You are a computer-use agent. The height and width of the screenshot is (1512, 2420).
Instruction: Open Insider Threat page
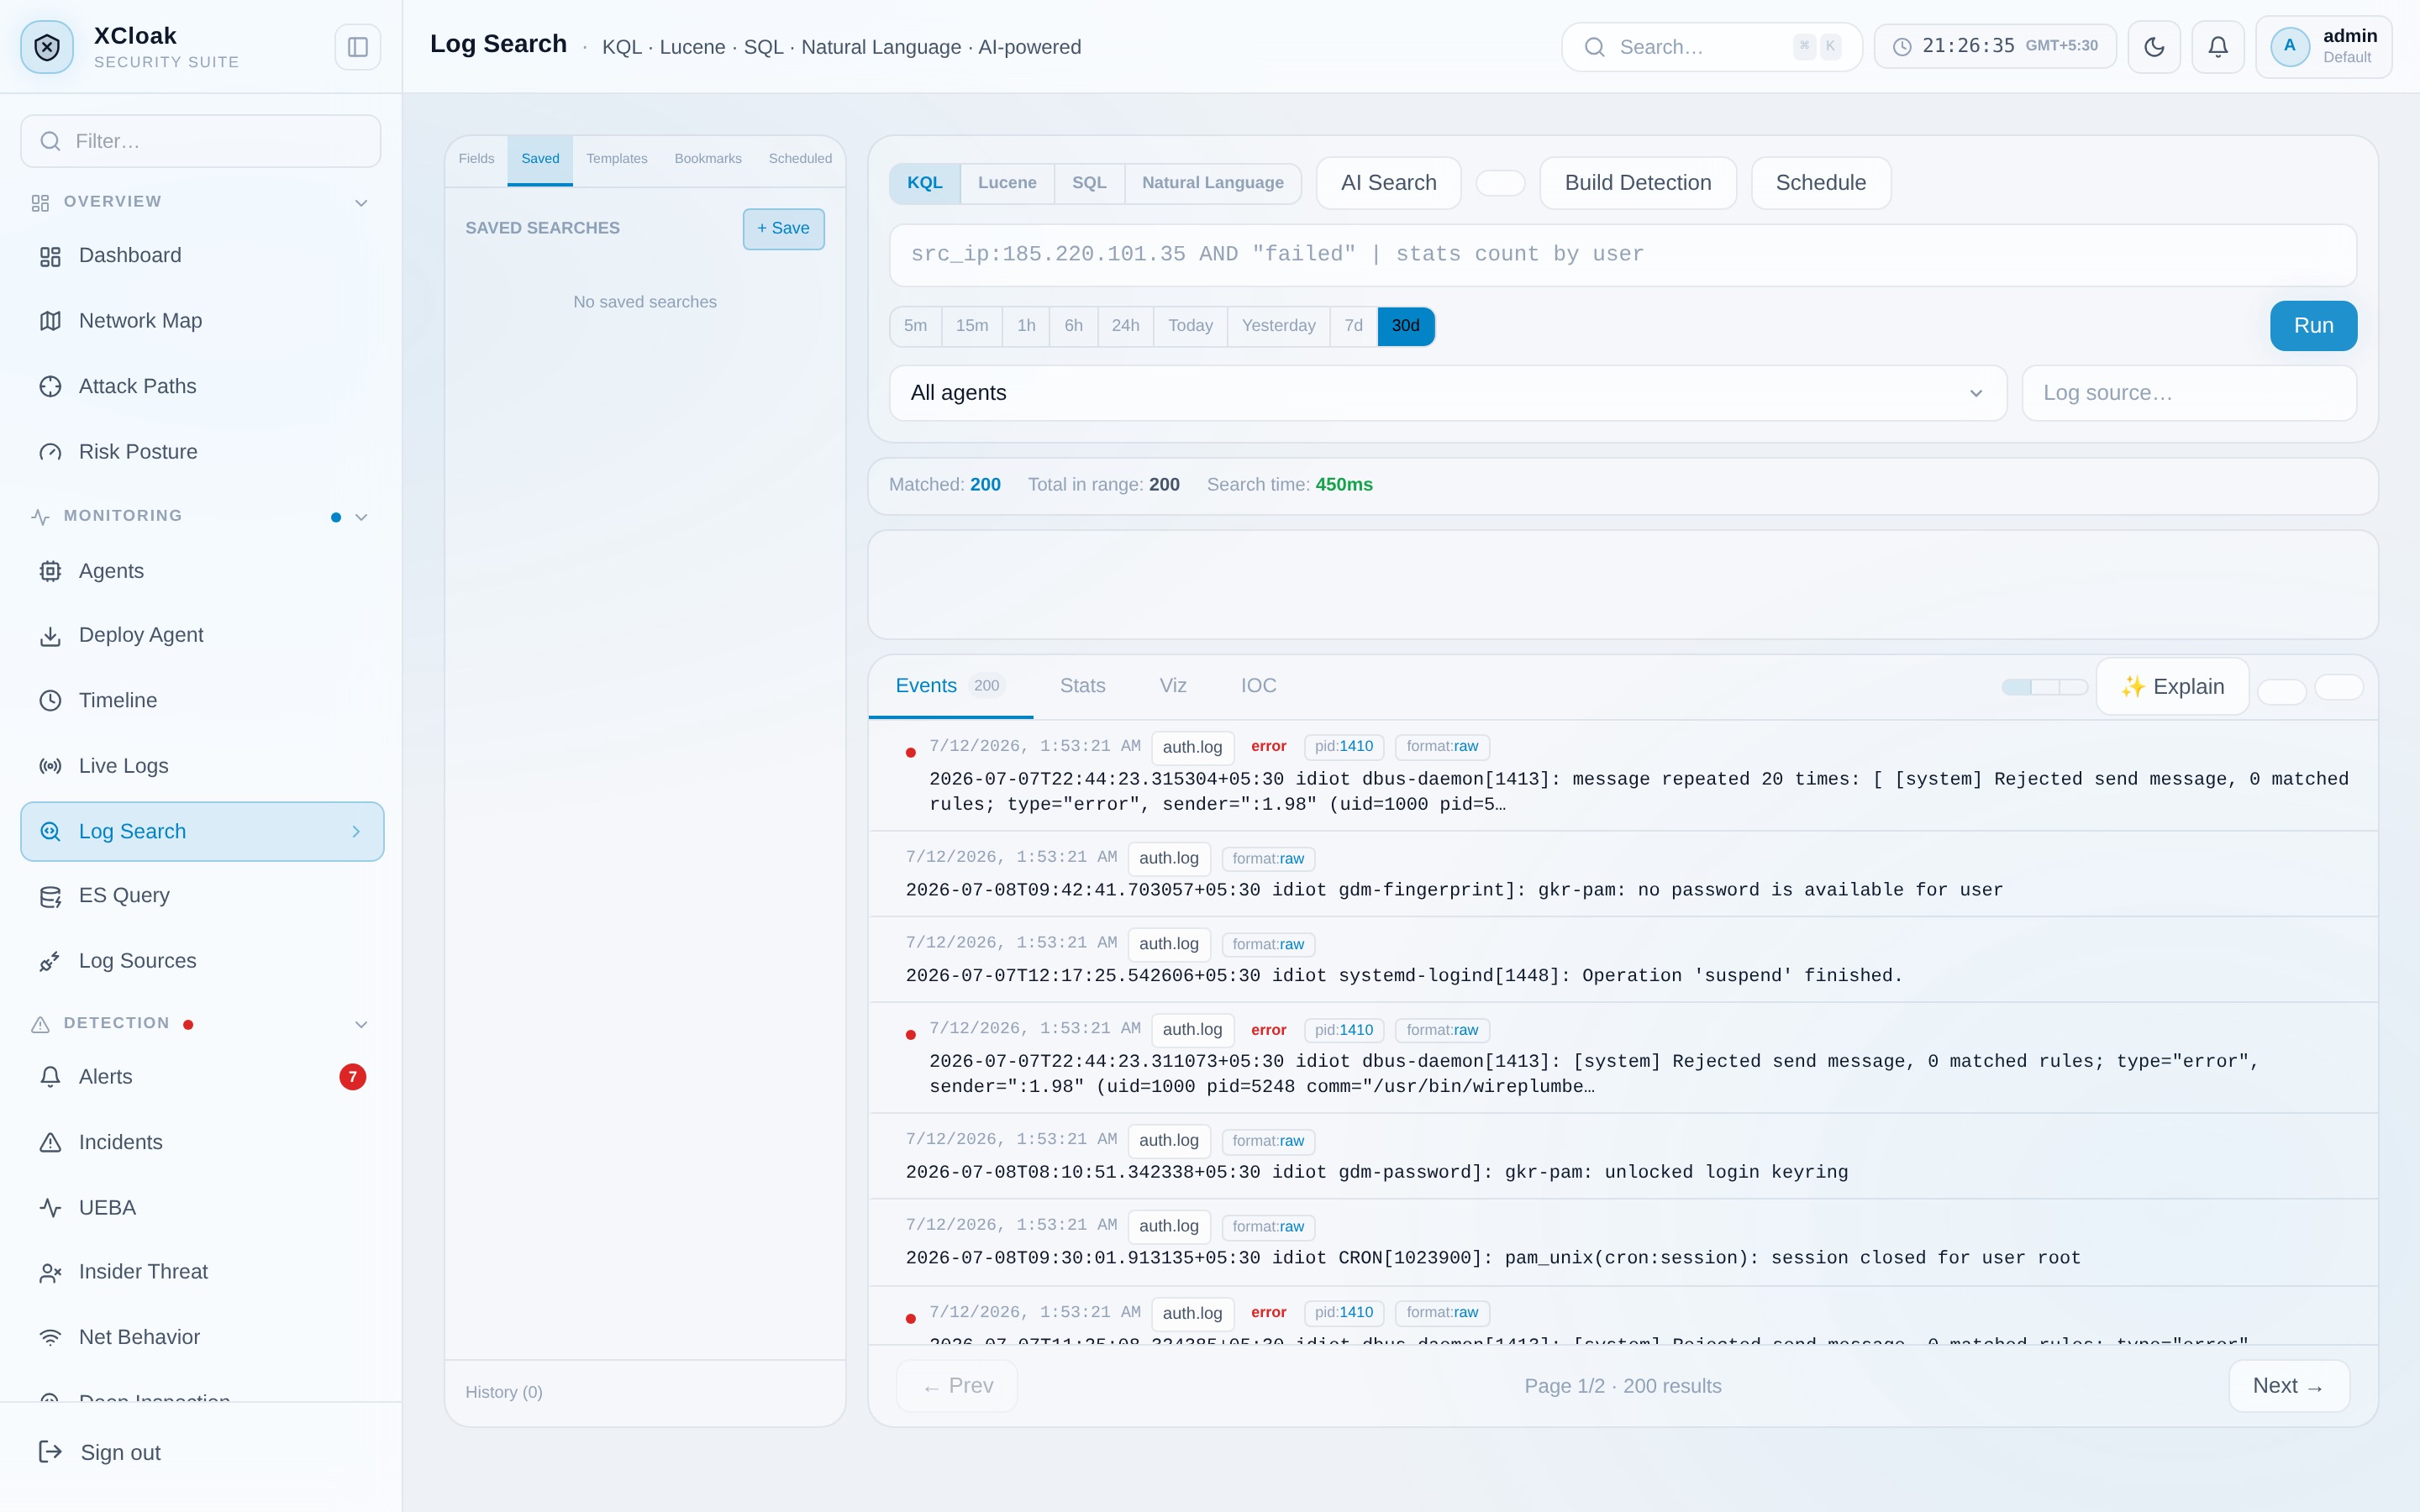coord(201,1272)
